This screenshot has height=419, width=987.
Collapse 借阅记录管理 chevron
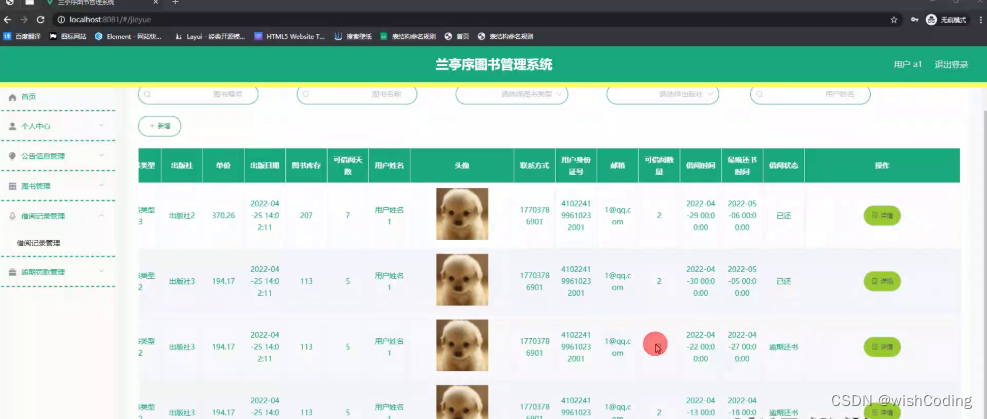click(101, 215)
